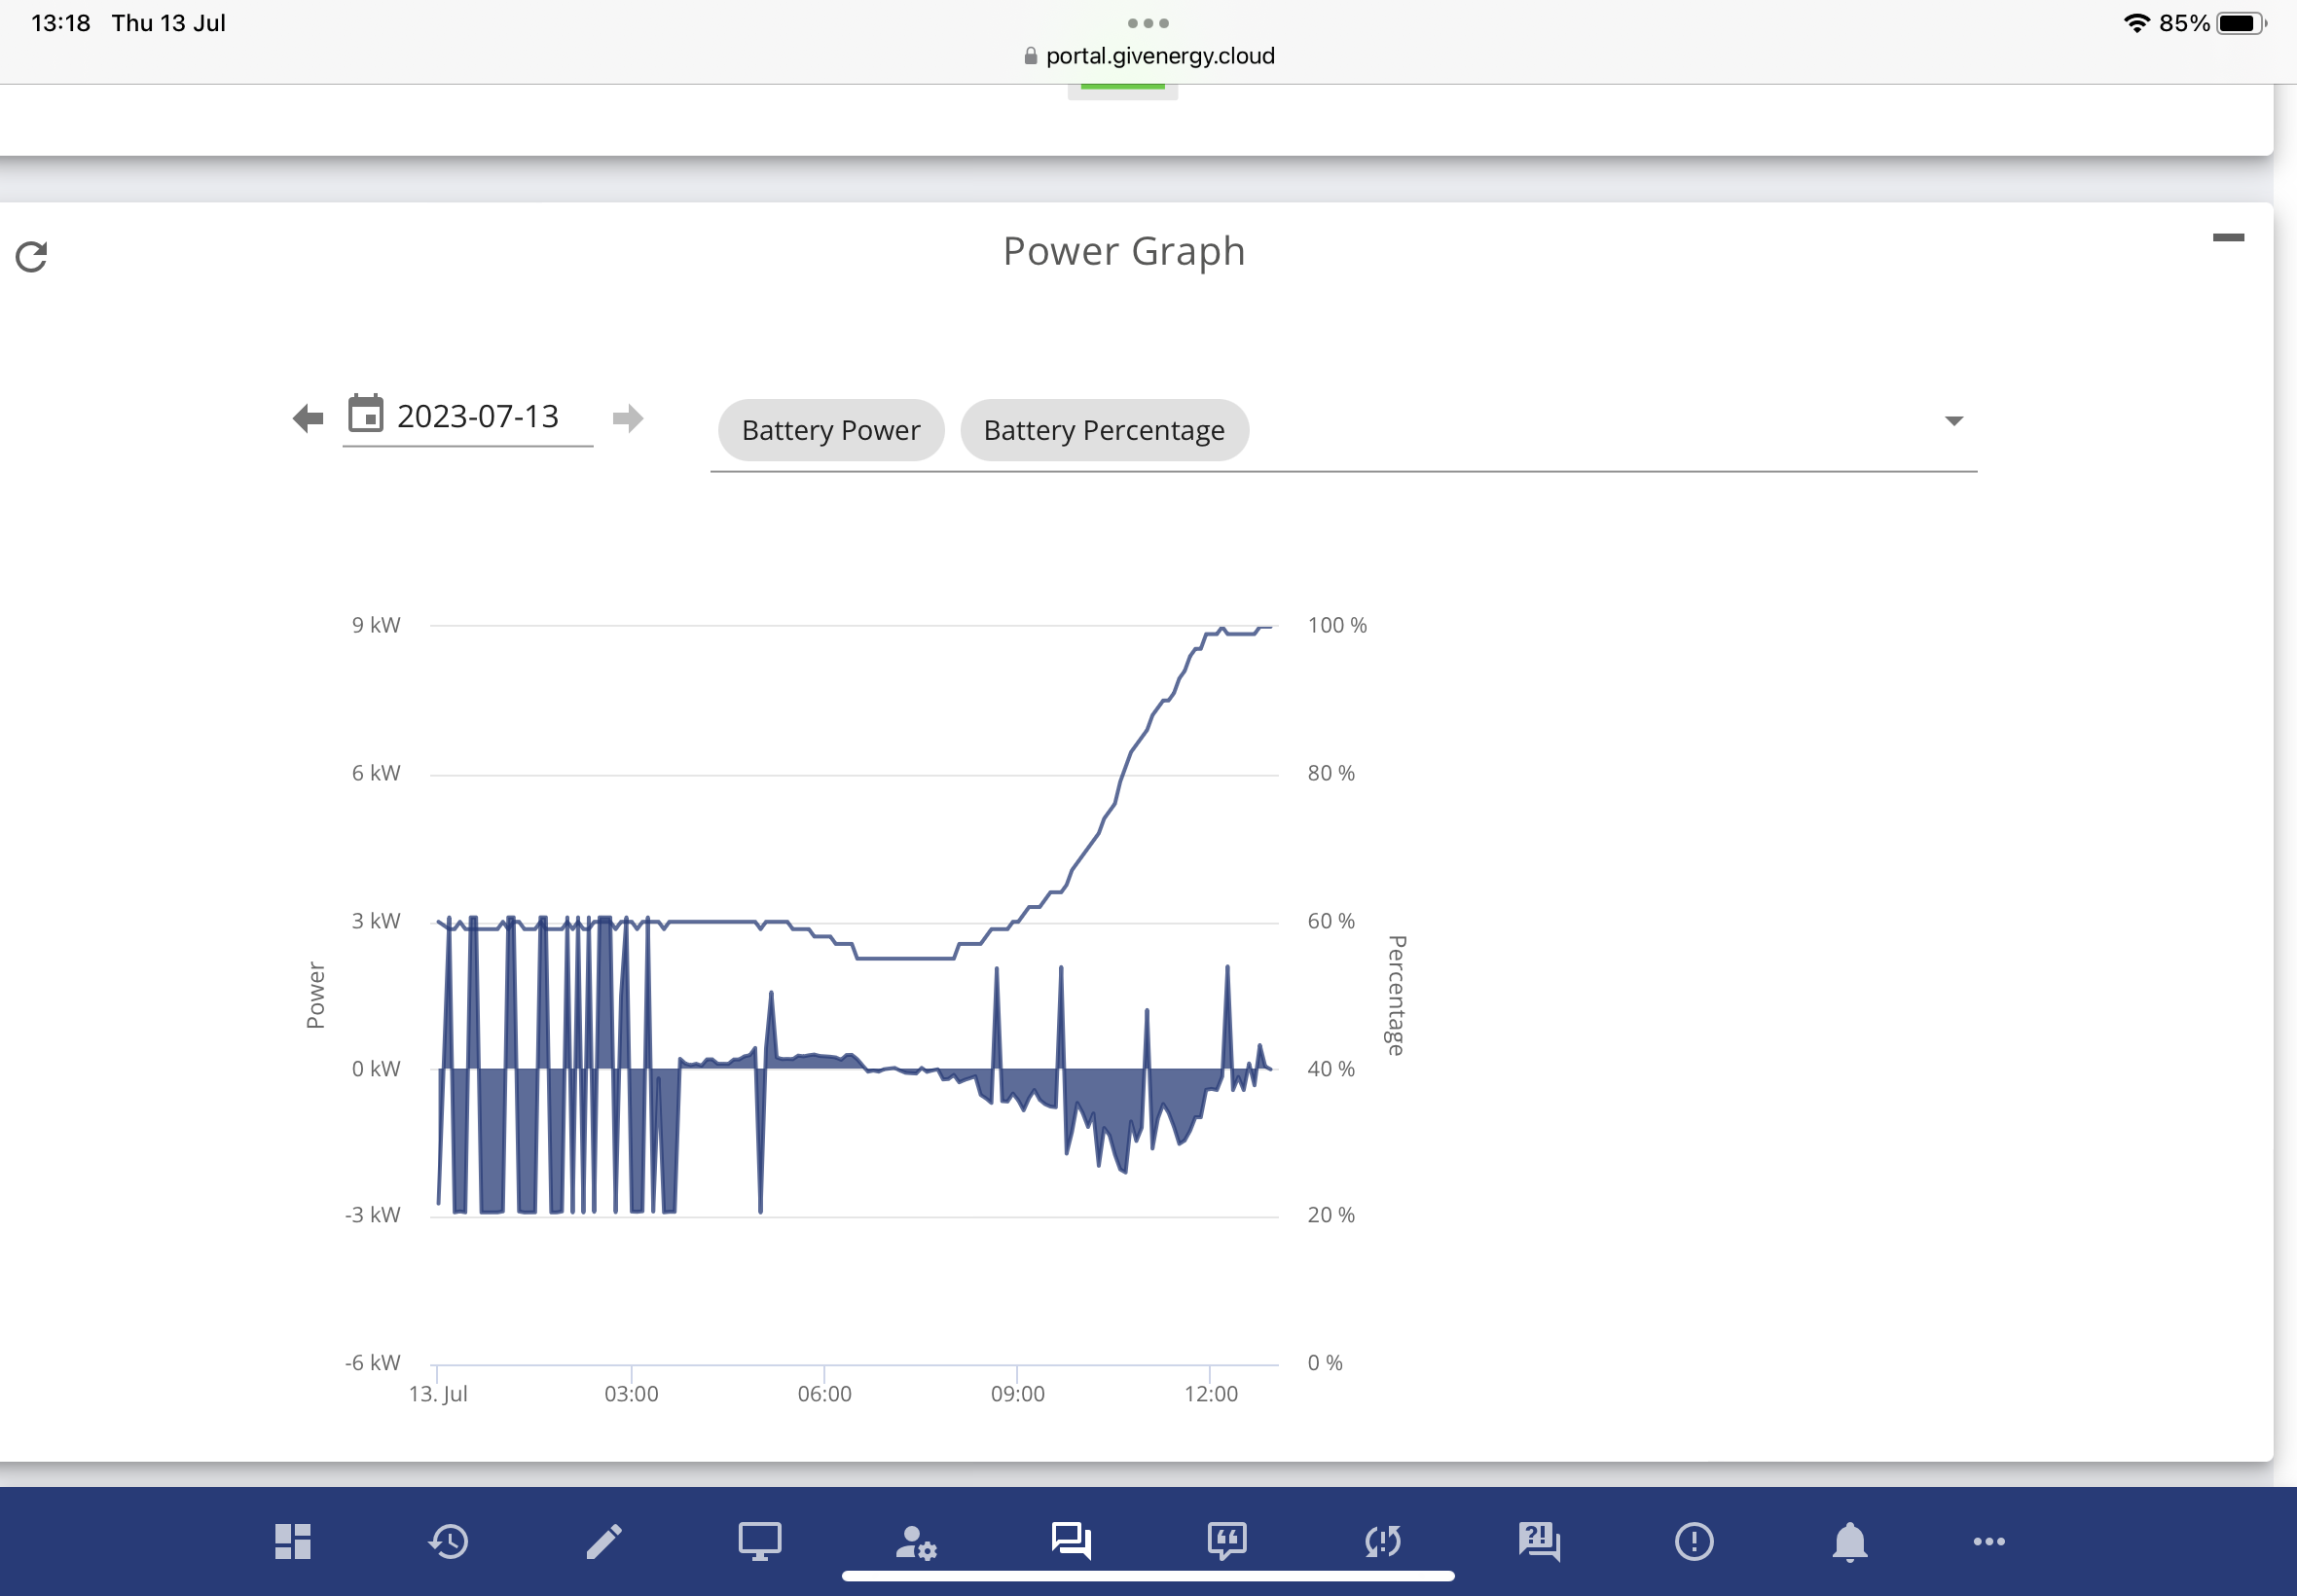
Task: Remove the Battery Percentage chip
Action: click(1104, 430)
